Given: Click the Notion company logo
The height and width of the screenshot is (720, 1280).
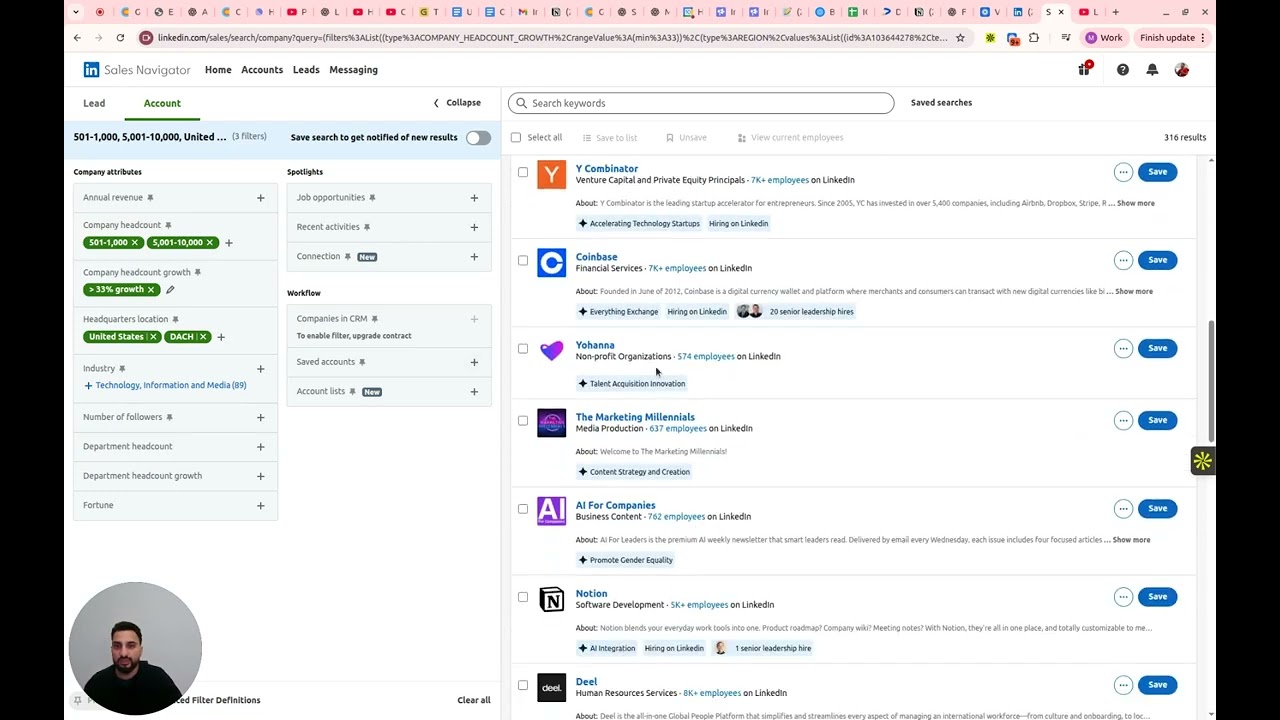Looking at the screenshot, I should coord(551,599).
